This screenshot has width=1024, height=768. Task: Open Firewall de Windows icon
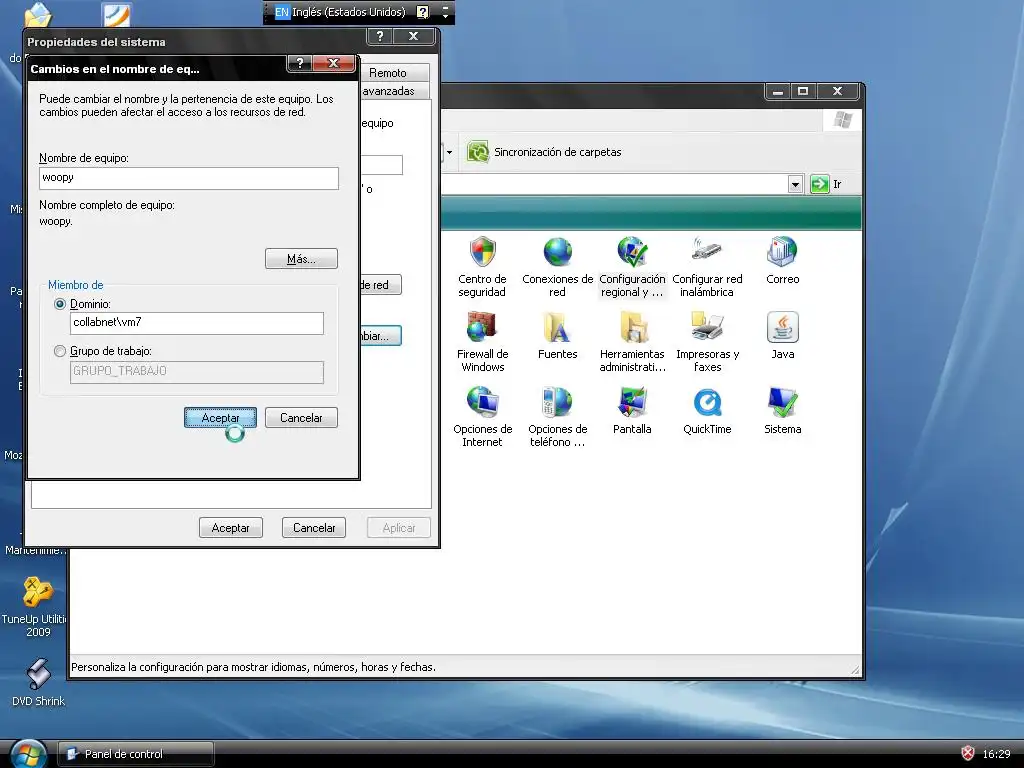click(x=482, y=327)
